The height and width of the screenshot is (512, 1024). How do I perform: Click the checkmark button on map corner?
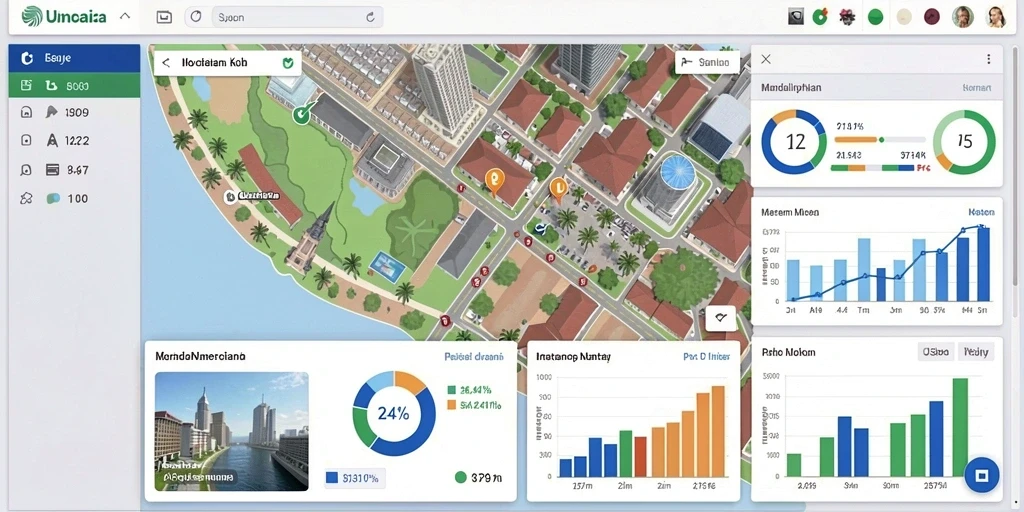coord(721,318)
